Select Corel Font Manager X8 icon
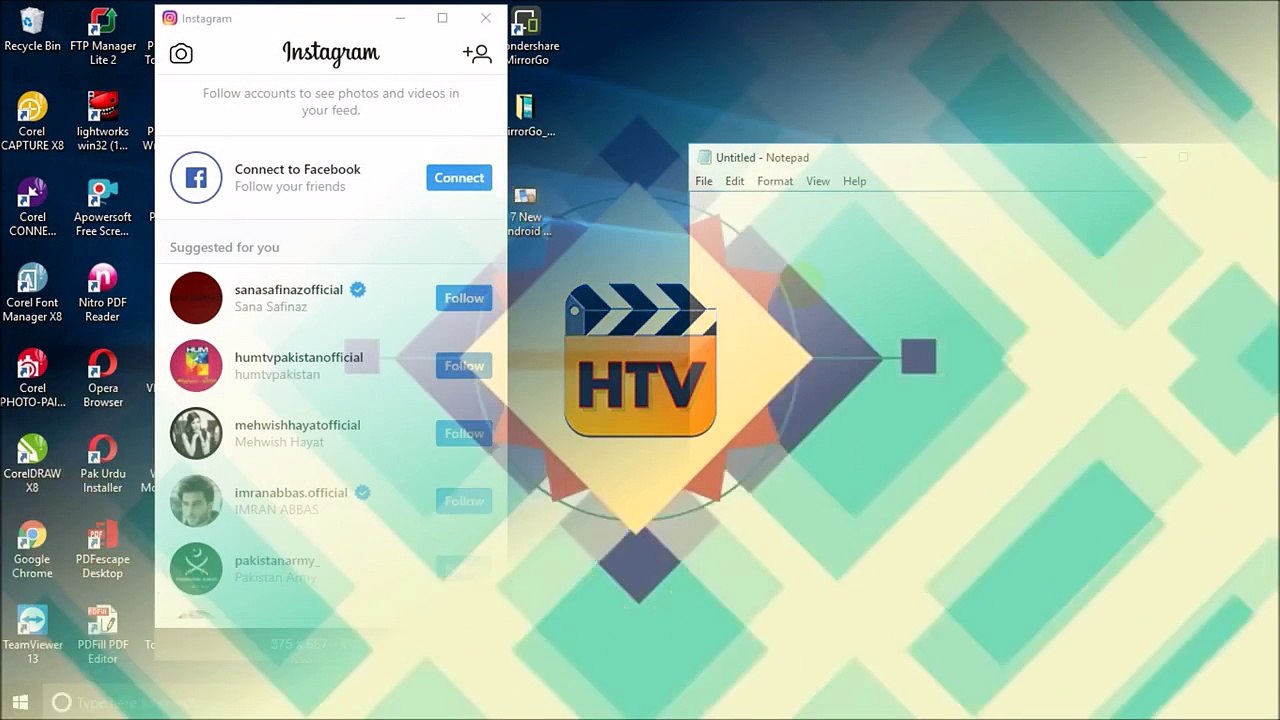1280x720 pixels. tap(32, 294)
